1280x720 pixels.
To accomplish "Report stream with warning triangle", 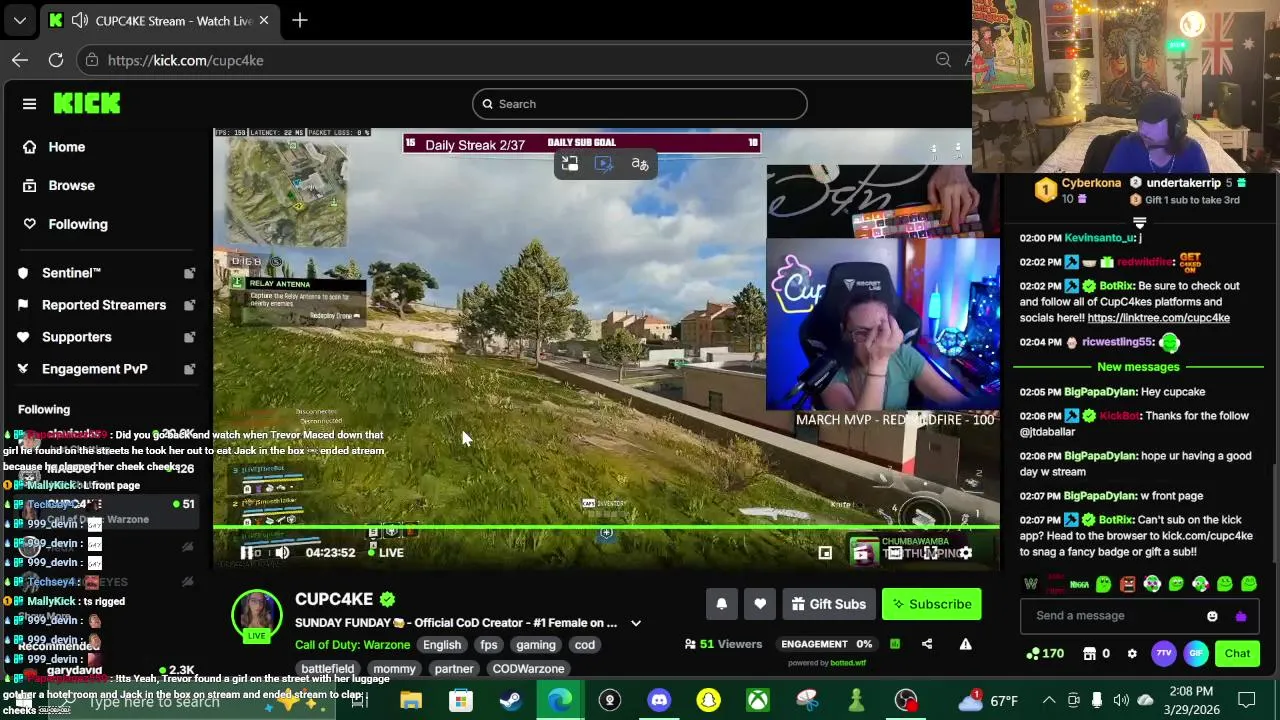I will (965, 644).
